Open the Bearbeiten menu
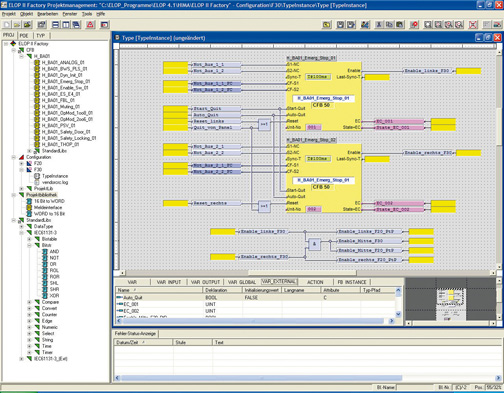The image size is (504, 393). click(47, 14)
